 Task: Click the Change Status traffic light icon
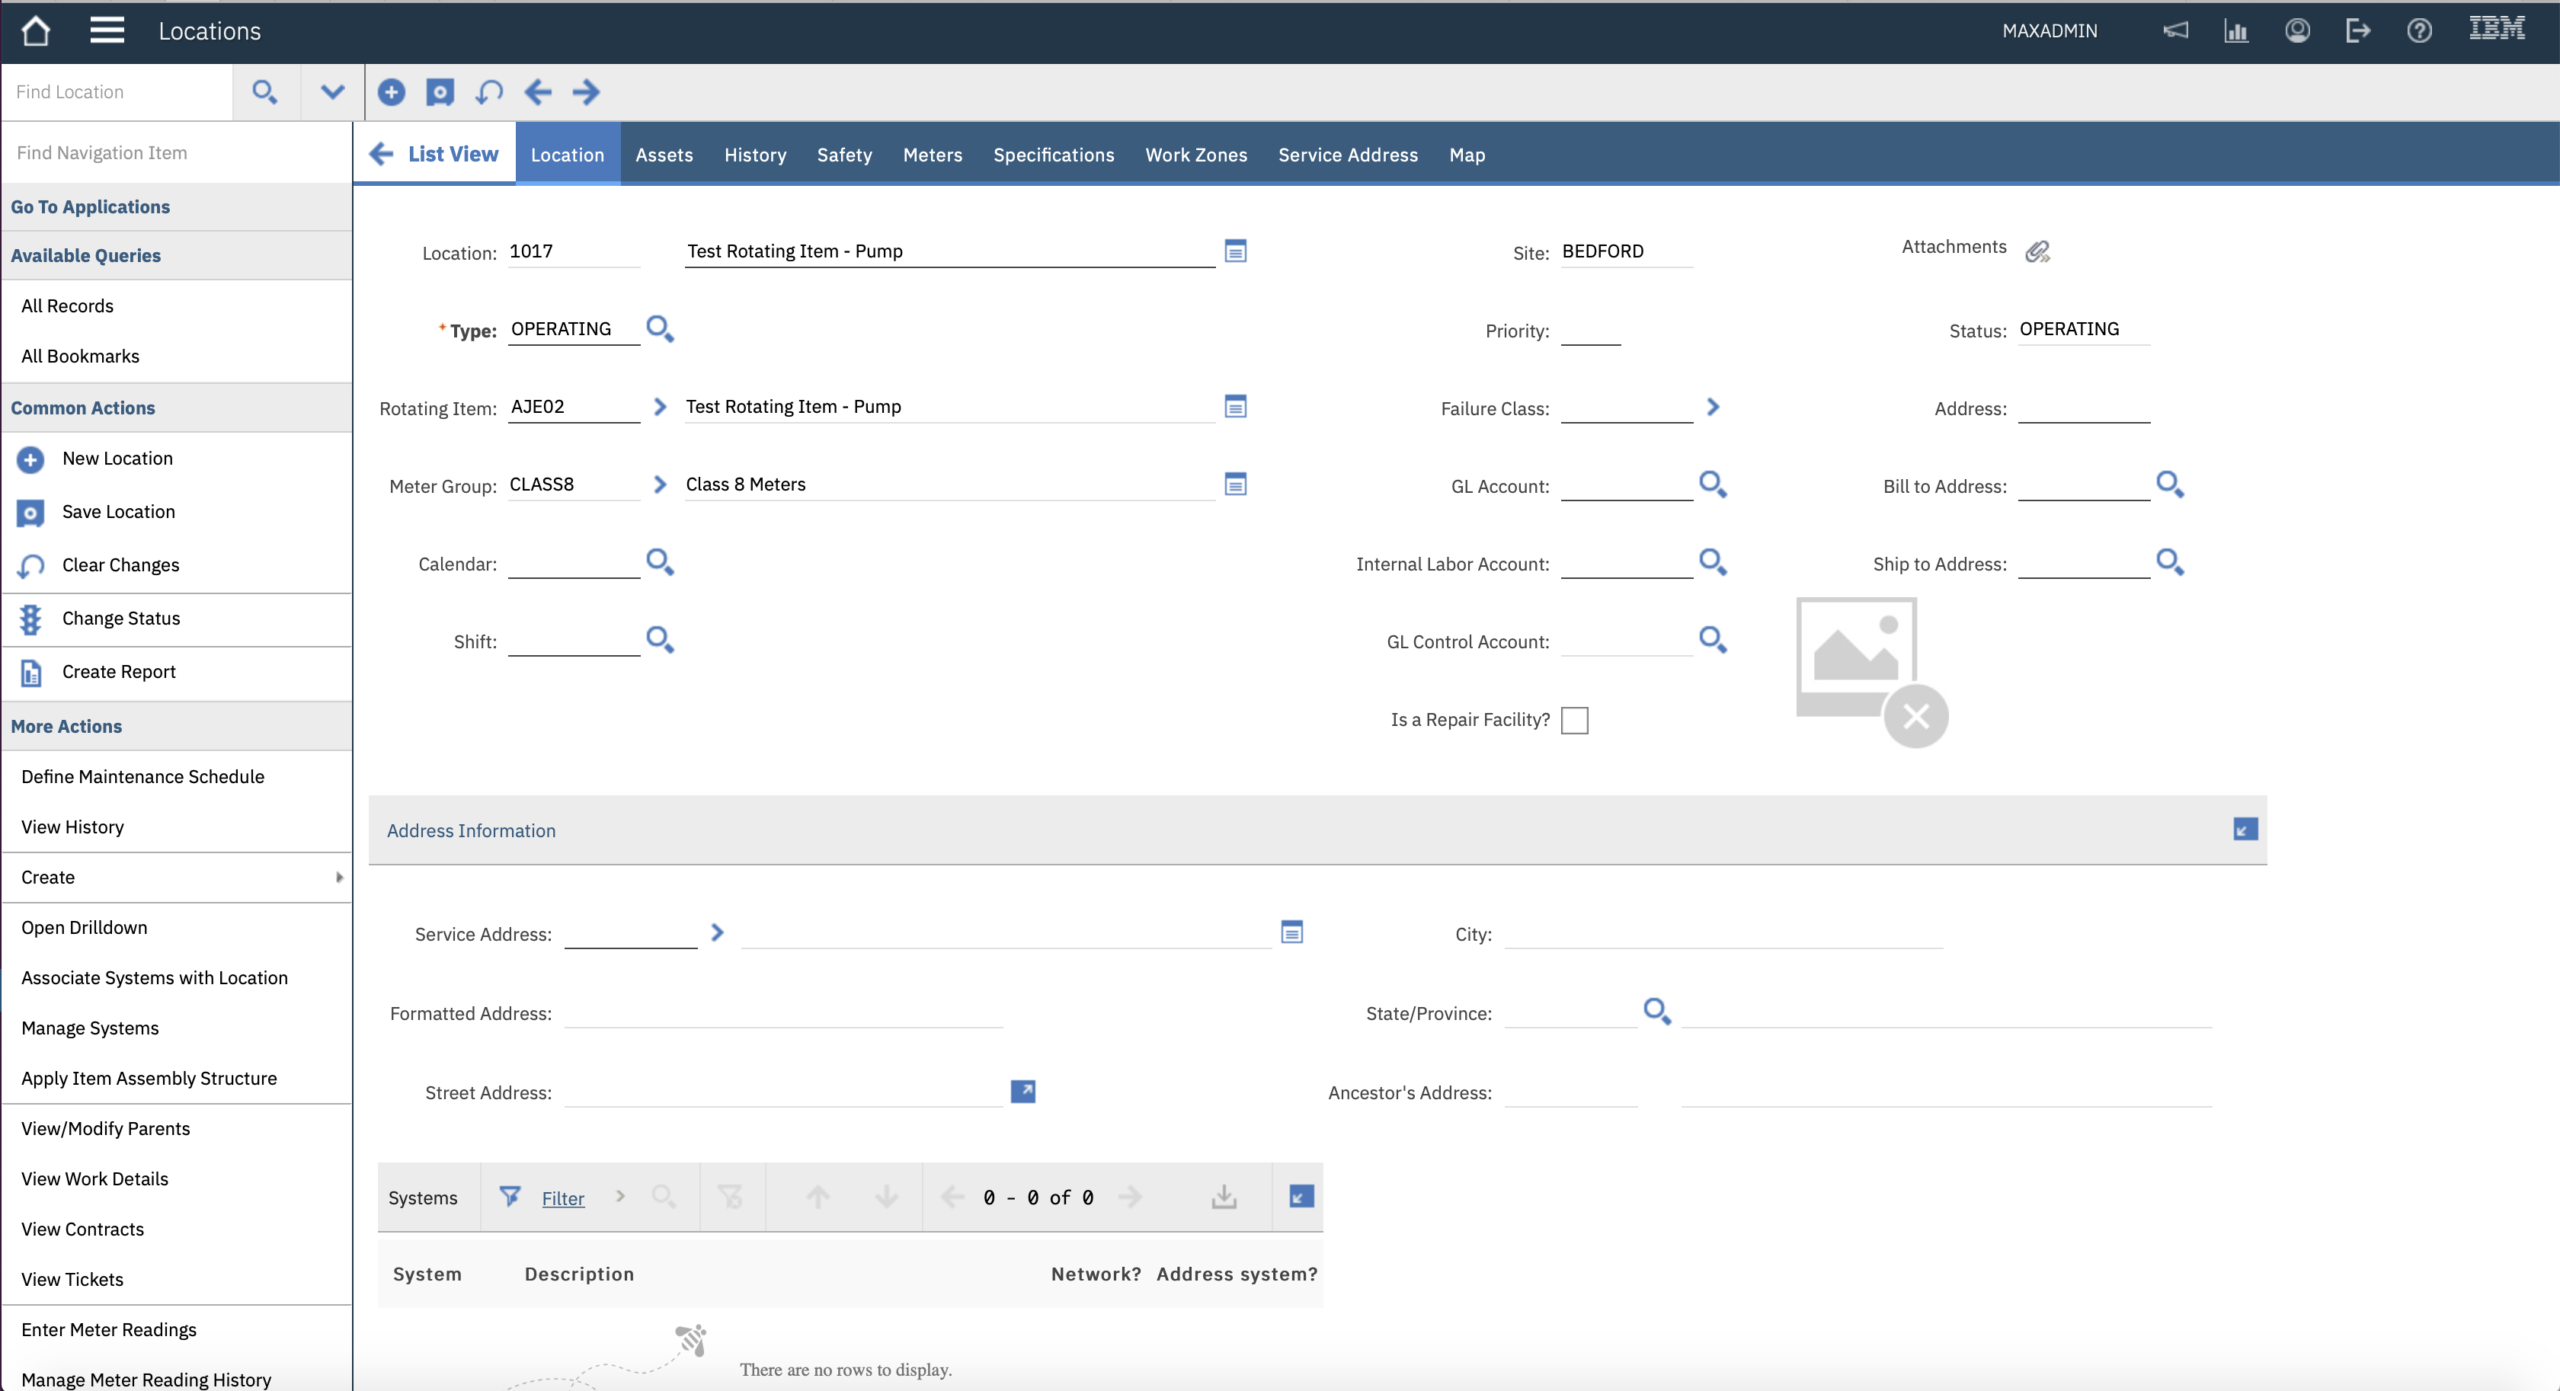click(31, 619)
